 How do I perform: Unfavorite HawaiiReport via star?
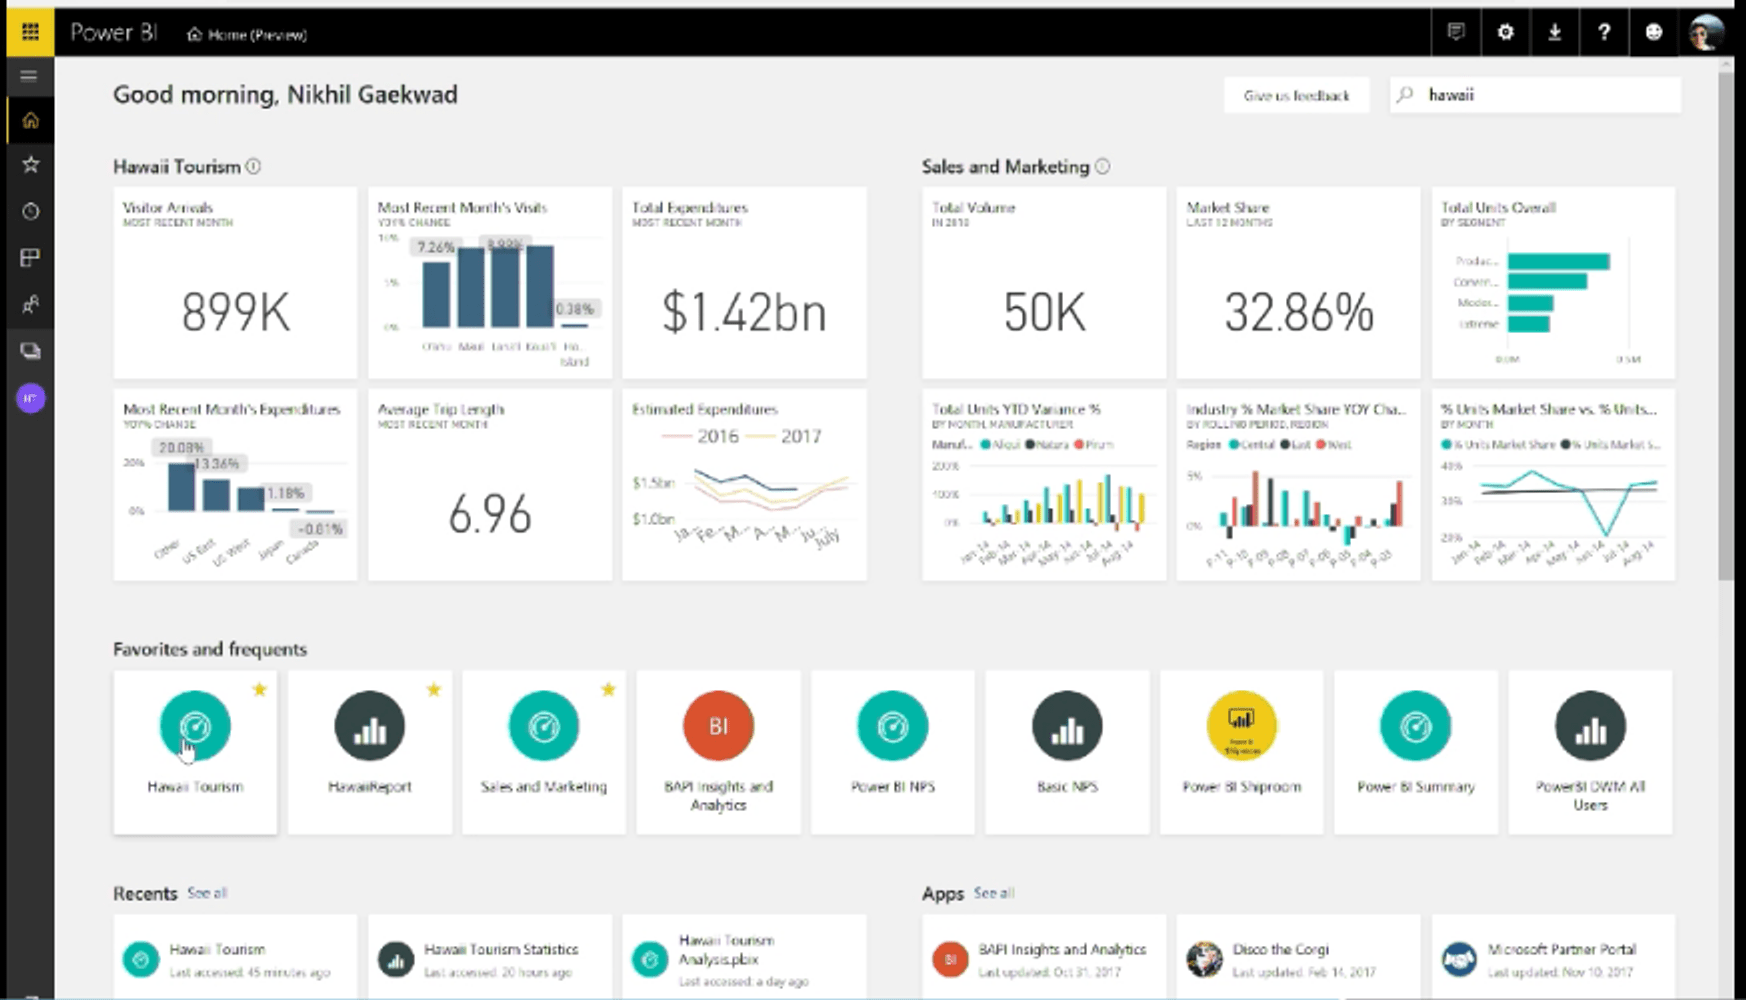click(434, 689)
